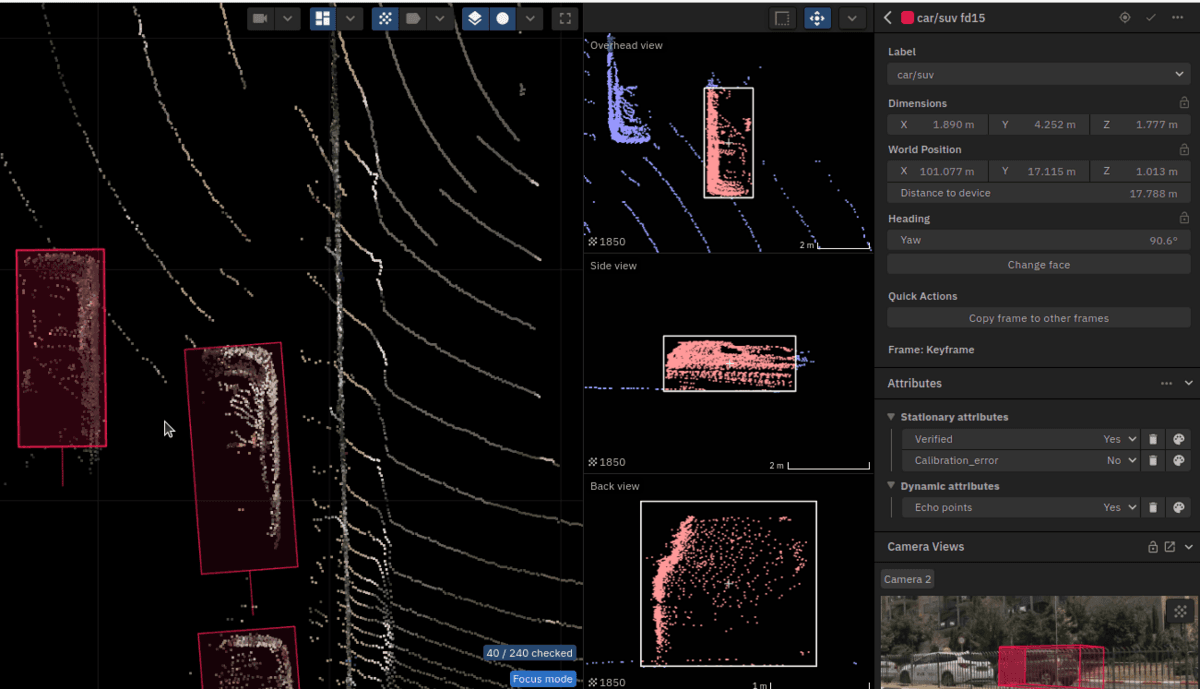Select the leftmost red cuboid in main view
The height and width of the screenshot is (689, 1200).
click(61, 347)
